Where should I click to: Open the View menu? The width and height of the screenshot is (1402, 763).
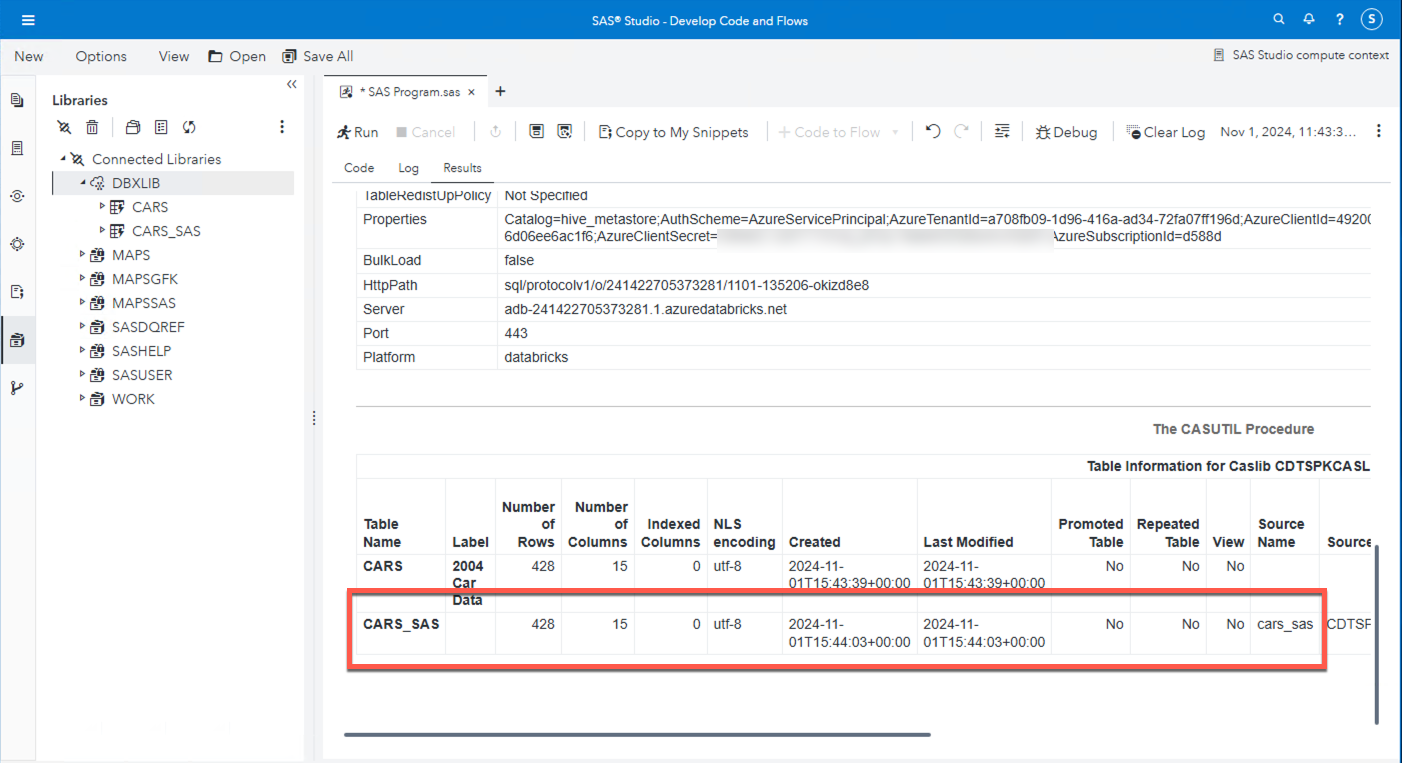173,56
